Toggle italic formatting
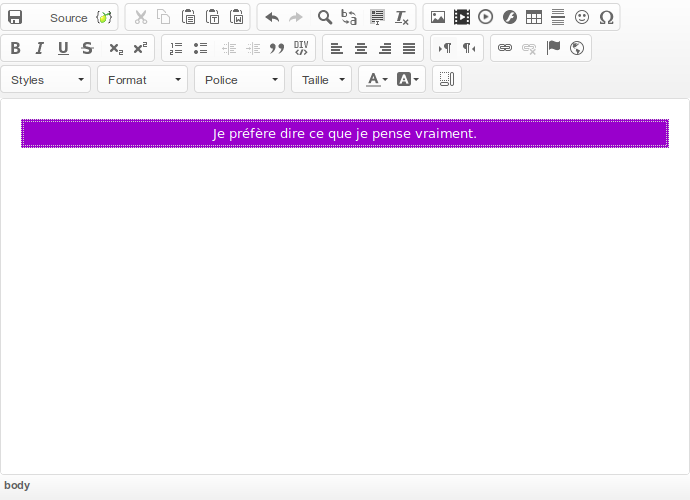The image size is (690, 500). tap(39, 48)
